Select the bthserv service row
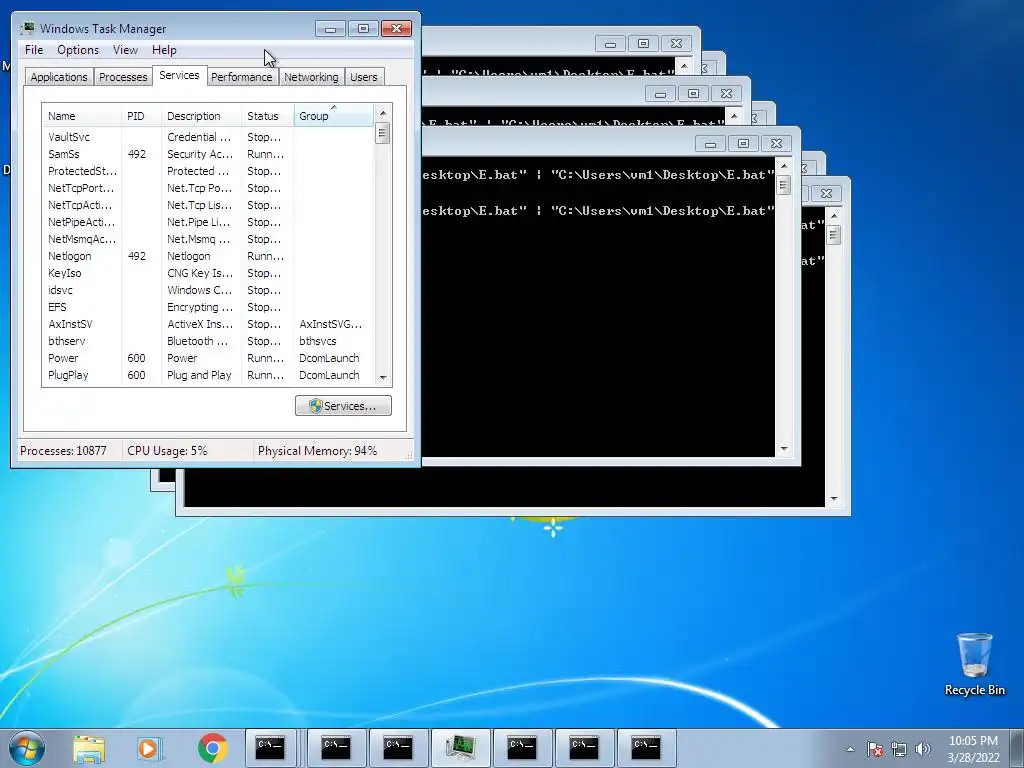The image size is (1024, 768). tap(208, 341)
